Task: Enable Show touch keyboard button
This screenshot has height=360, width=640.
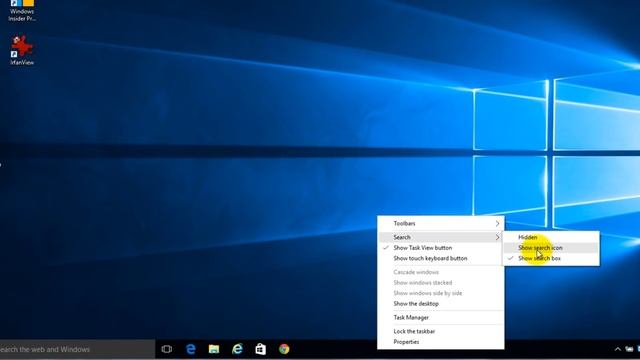Action: coord(441,258)
